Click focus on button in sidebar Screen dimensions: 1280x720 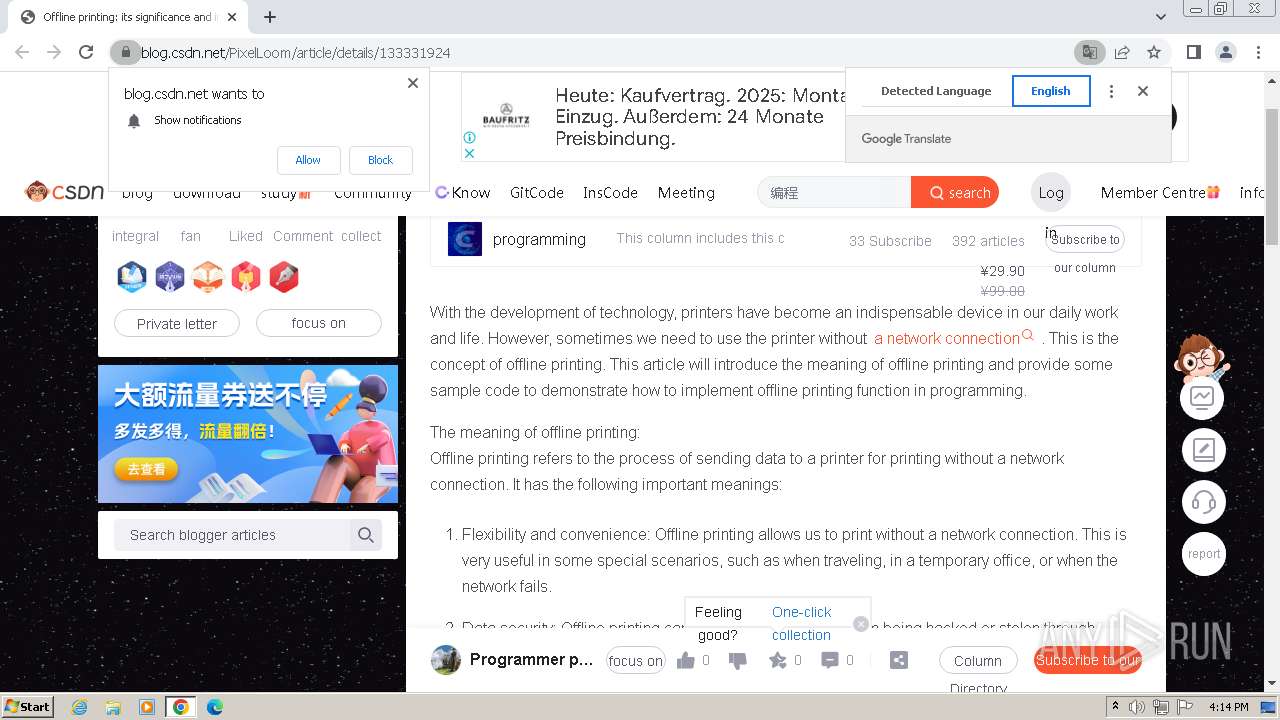tap(319, 323)
